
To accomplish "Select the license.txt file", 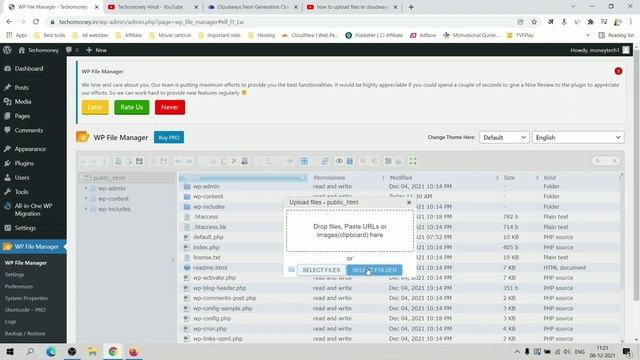I will (x=207, y=258).
